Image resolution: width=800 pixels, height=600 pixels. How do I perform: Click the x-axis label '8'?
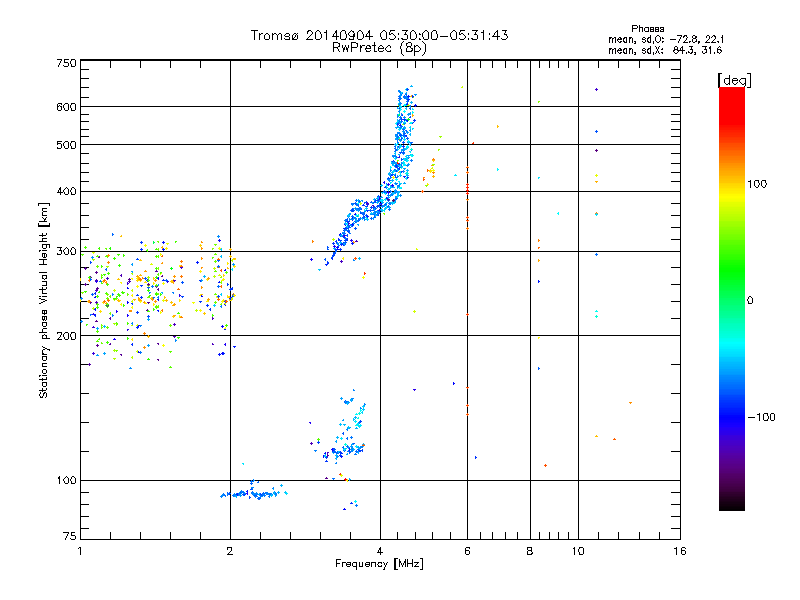tap(530, 551)
